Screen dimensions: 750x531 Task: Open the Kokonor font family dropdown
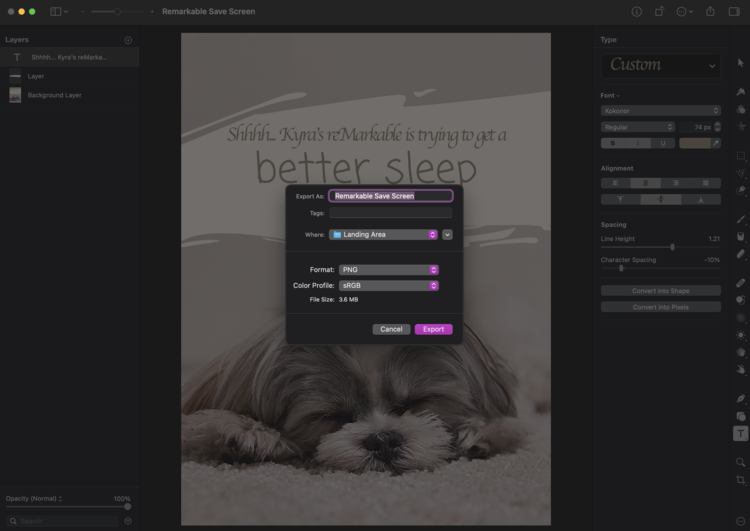661,111
